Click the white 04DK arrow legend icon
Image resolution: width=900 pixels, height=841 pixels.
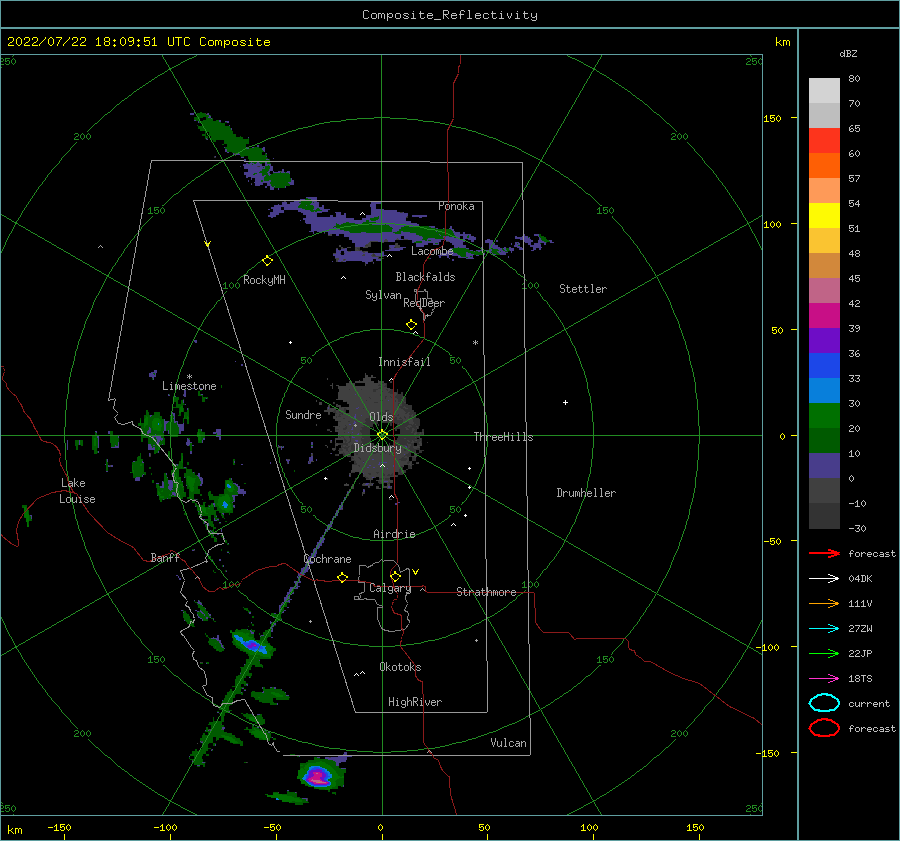coord(824,578)
